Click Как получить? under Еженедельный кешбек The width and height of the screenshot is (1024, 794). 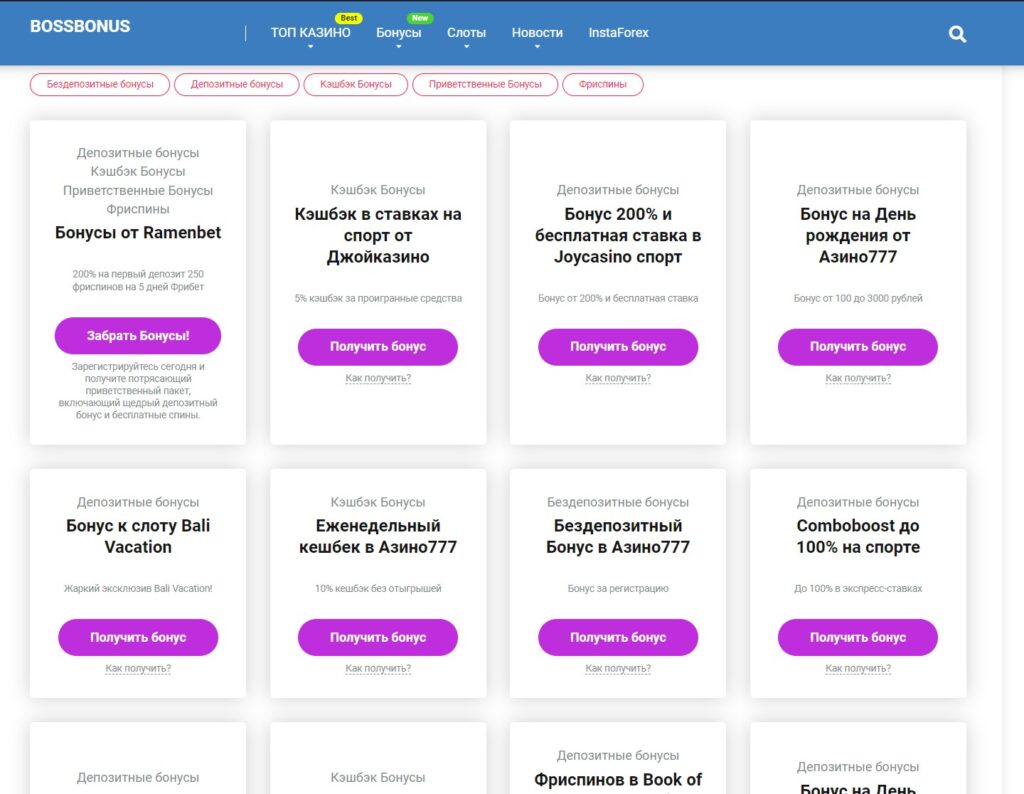378,669
